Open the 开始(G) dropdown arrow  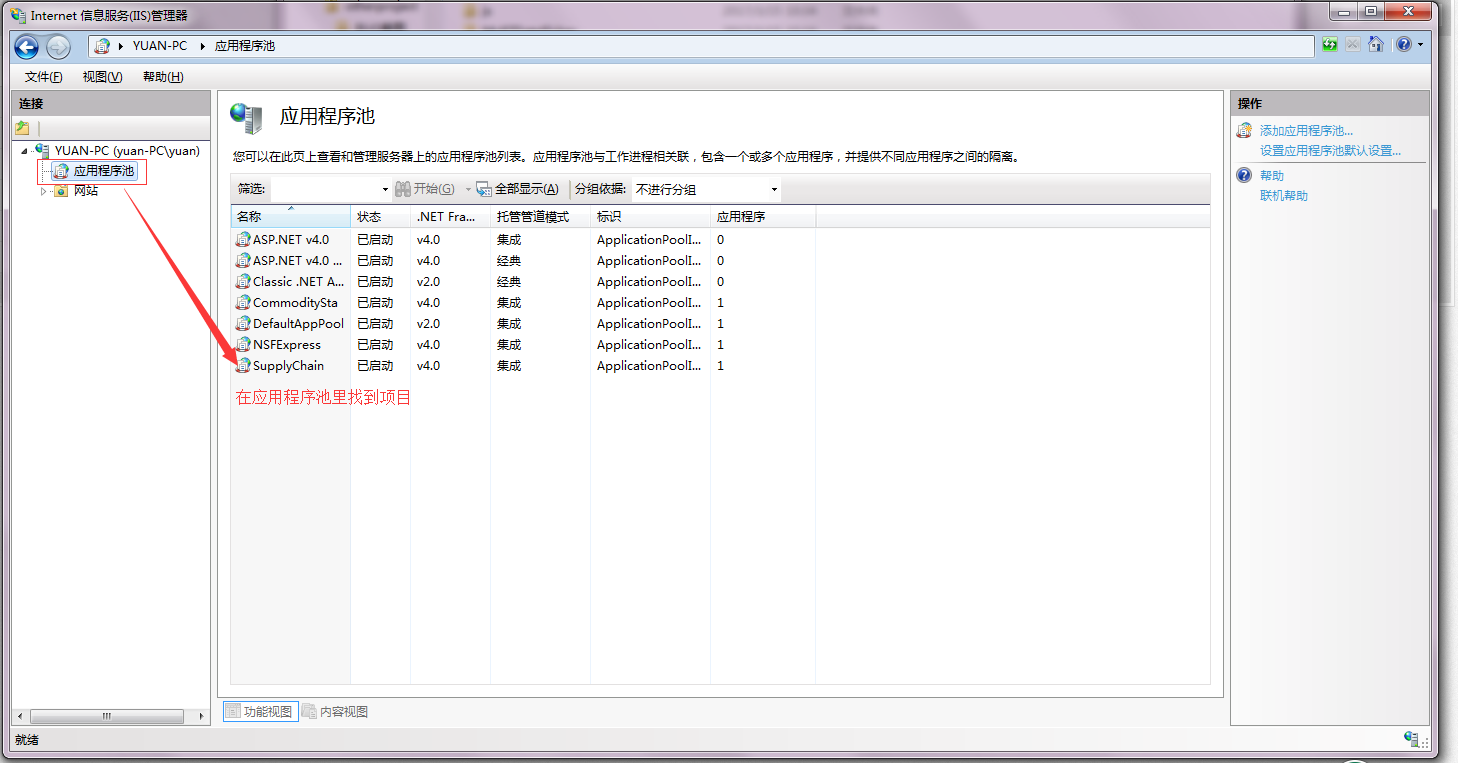coord(467,189)
